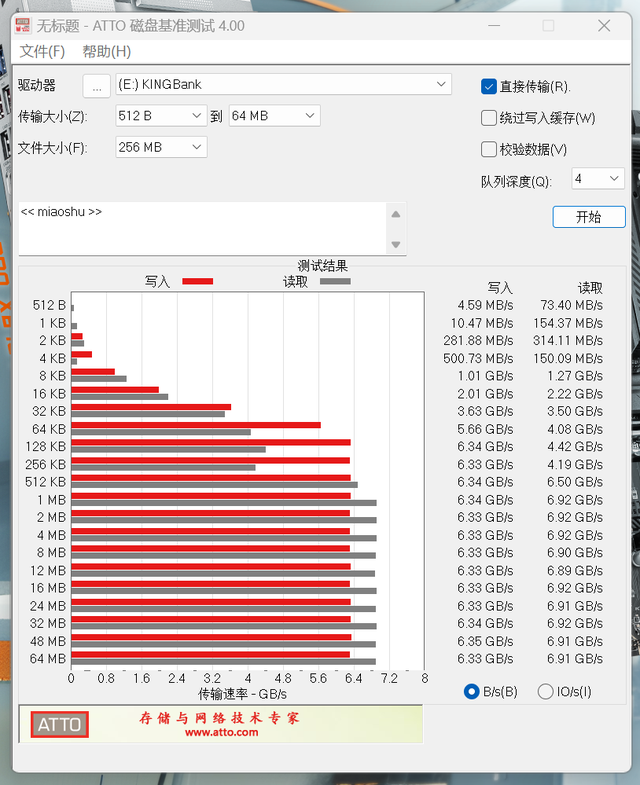The image size is (640, 785).
Task: Enable the 校验数据 verify checkbox
Action: tap(489, 150)
